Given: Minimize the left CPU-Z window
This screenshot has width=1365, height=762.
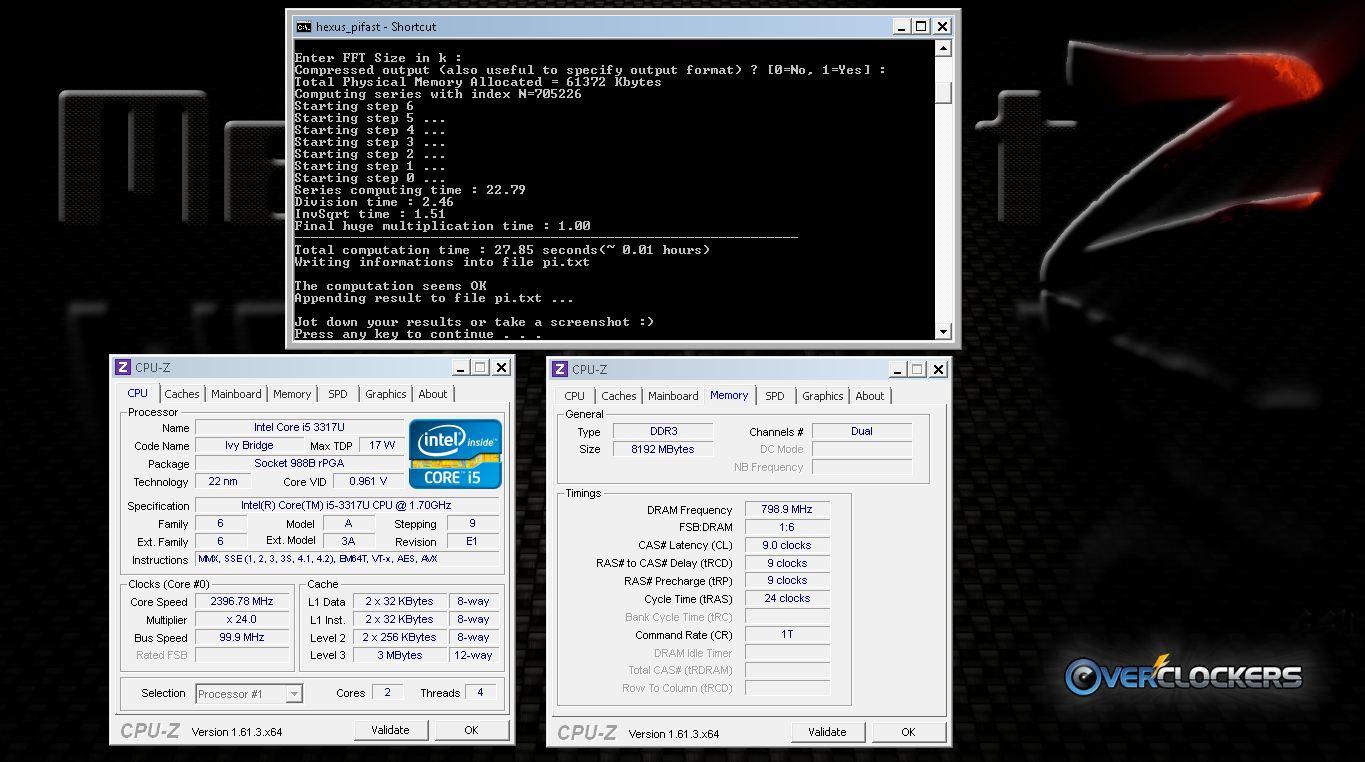Looking at the screenshot, I should [x=460, y=367].
